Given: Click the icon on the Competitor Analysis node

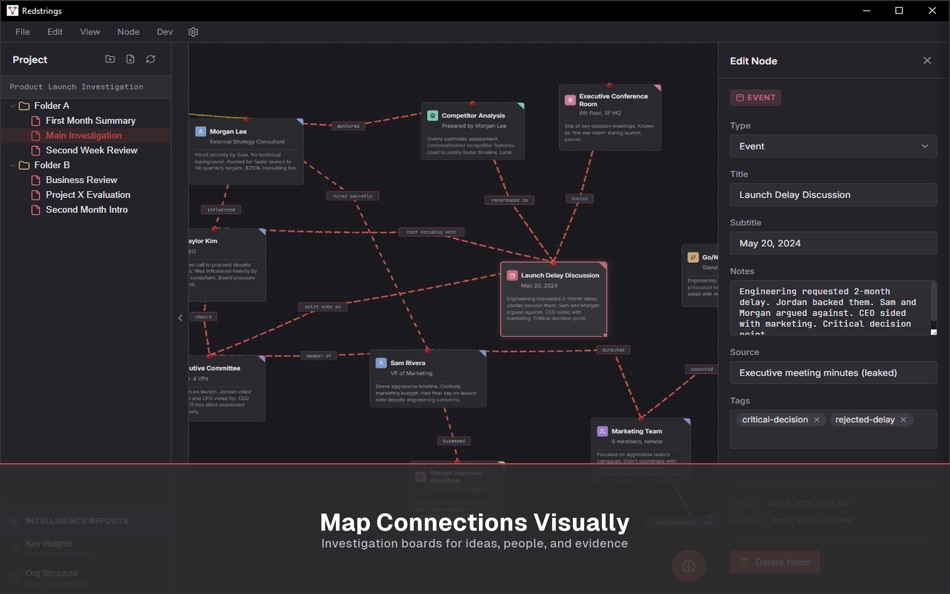Looking at the screenshot, I should [431, 115].
